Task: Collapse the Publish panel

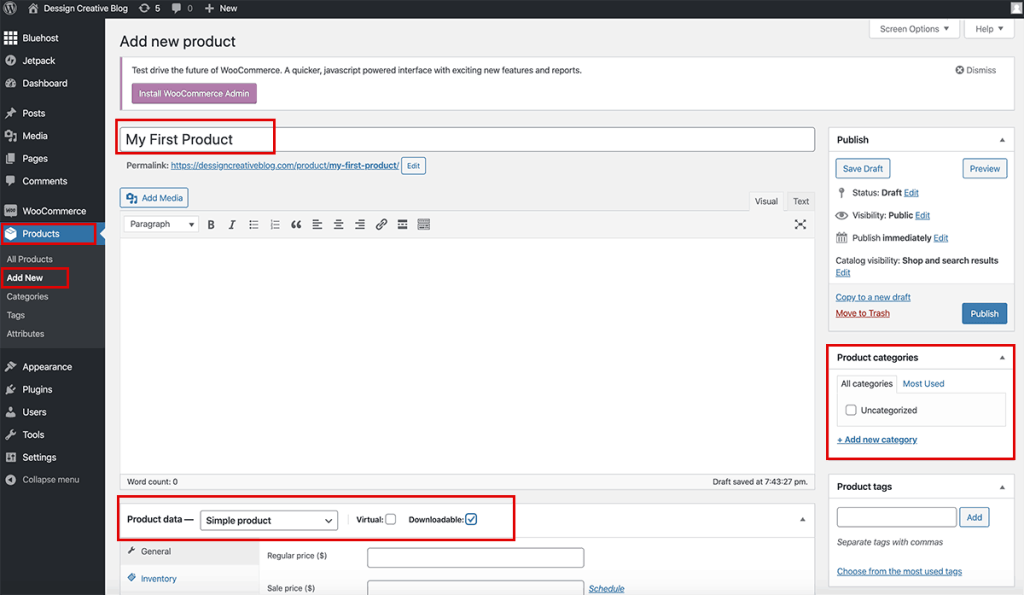Action: coord(1002,140)
